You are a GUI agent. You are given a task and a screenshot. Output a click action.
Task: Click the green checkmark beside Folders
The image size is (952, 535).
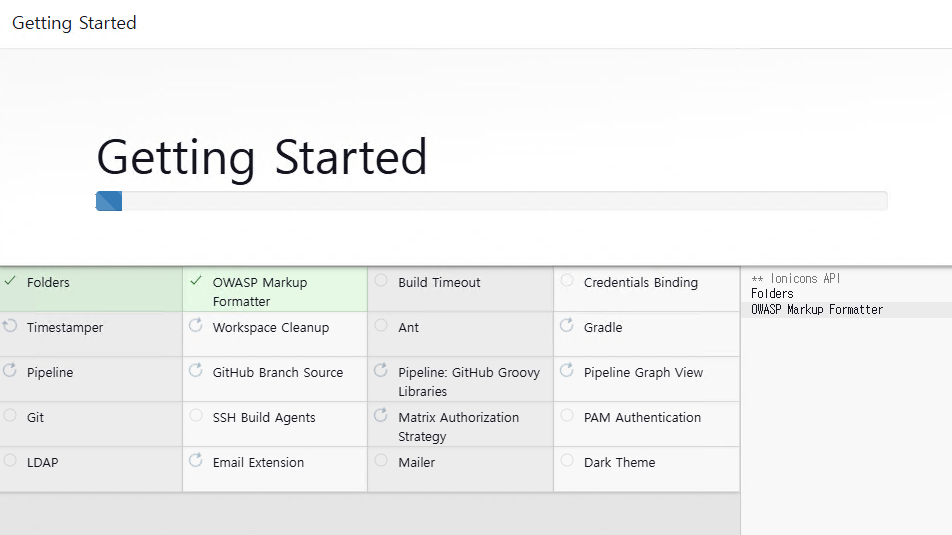pos(10,281)
